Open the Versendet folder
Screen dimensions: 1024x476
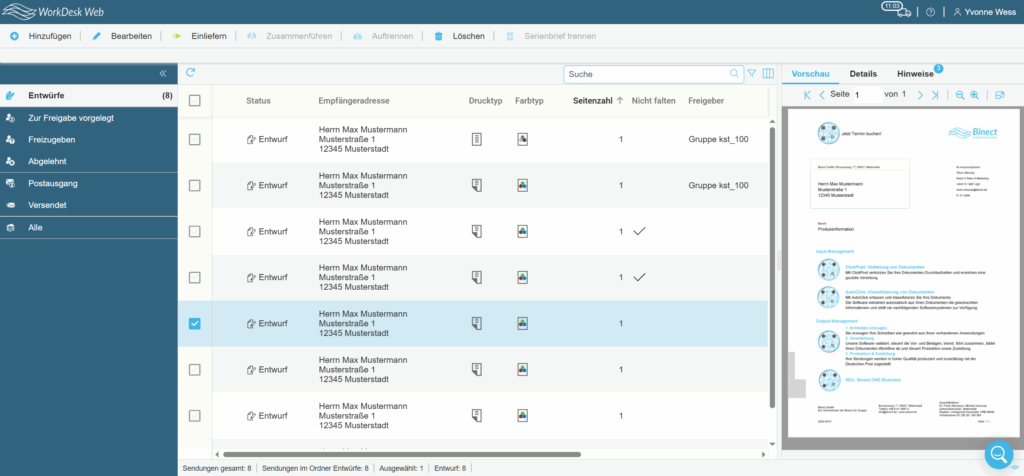click(x=89, y=205)
